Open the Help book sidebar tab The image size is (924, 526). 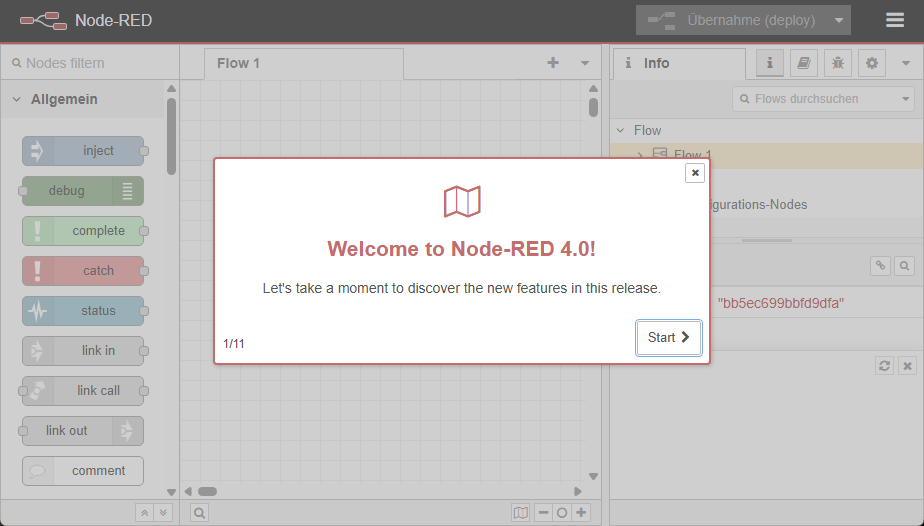[803, 63]
